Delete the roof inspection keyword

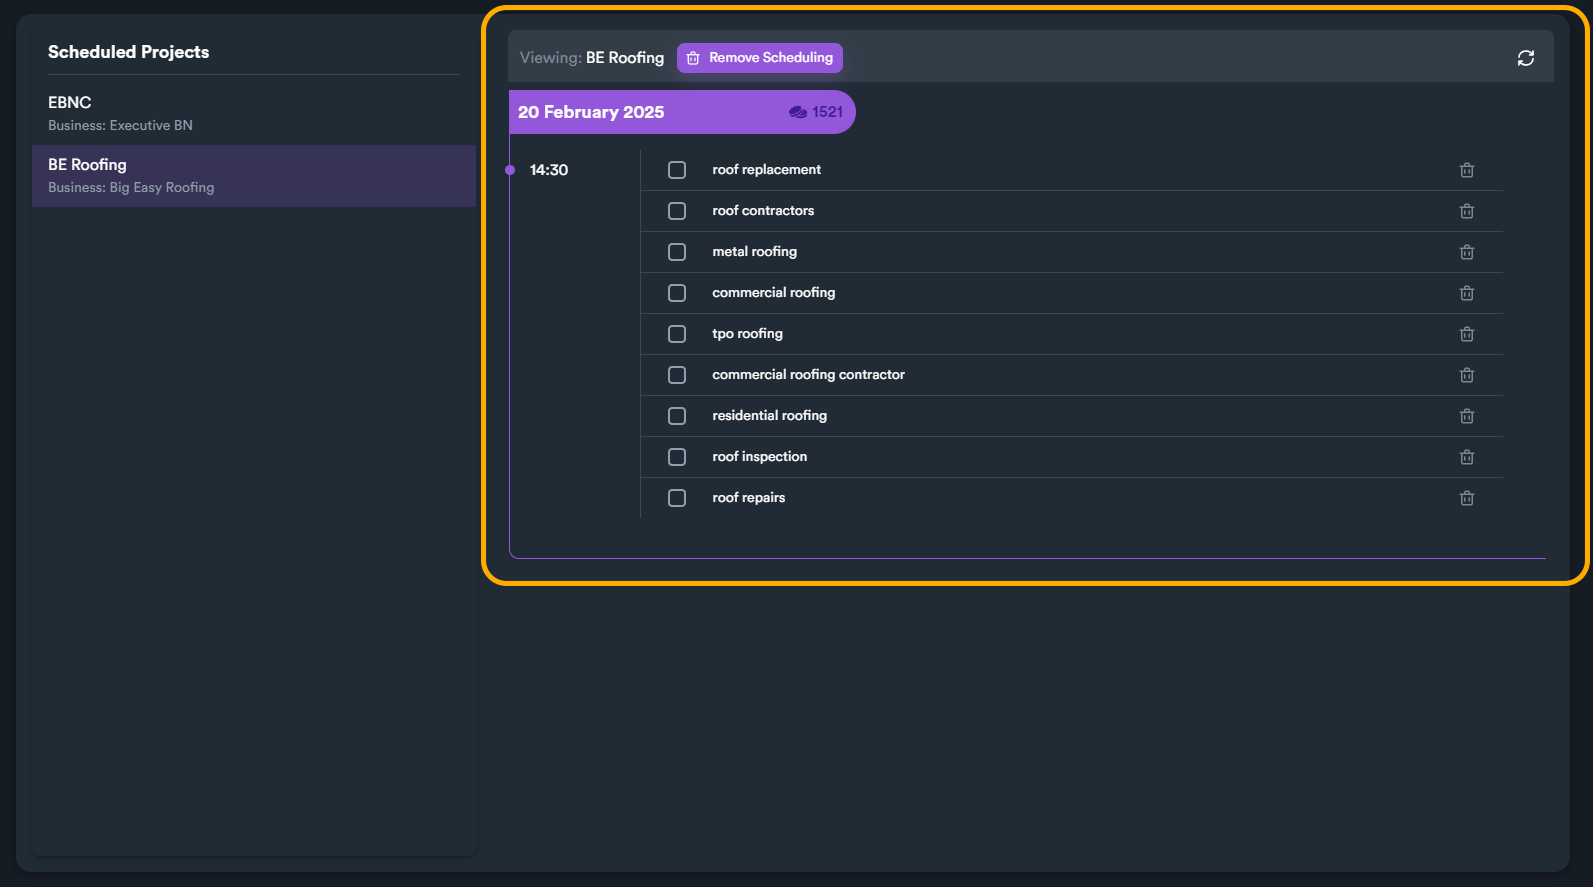point(1466,457)
